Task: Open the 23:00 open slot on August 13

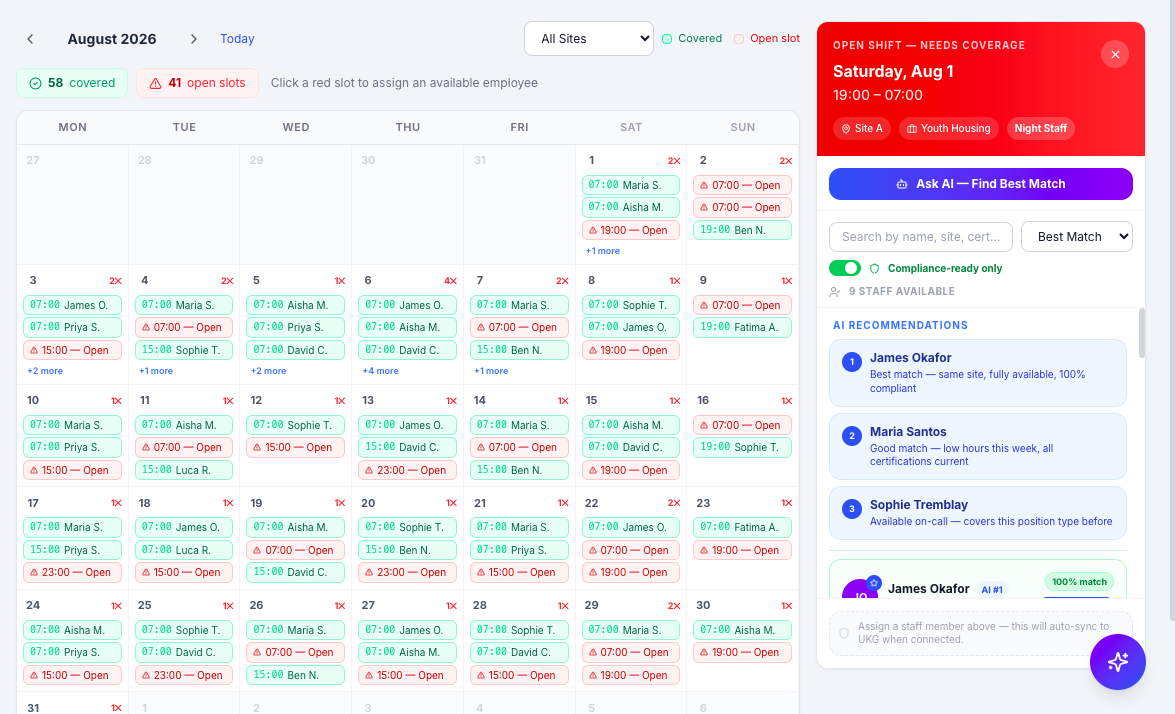Action: 407,471
